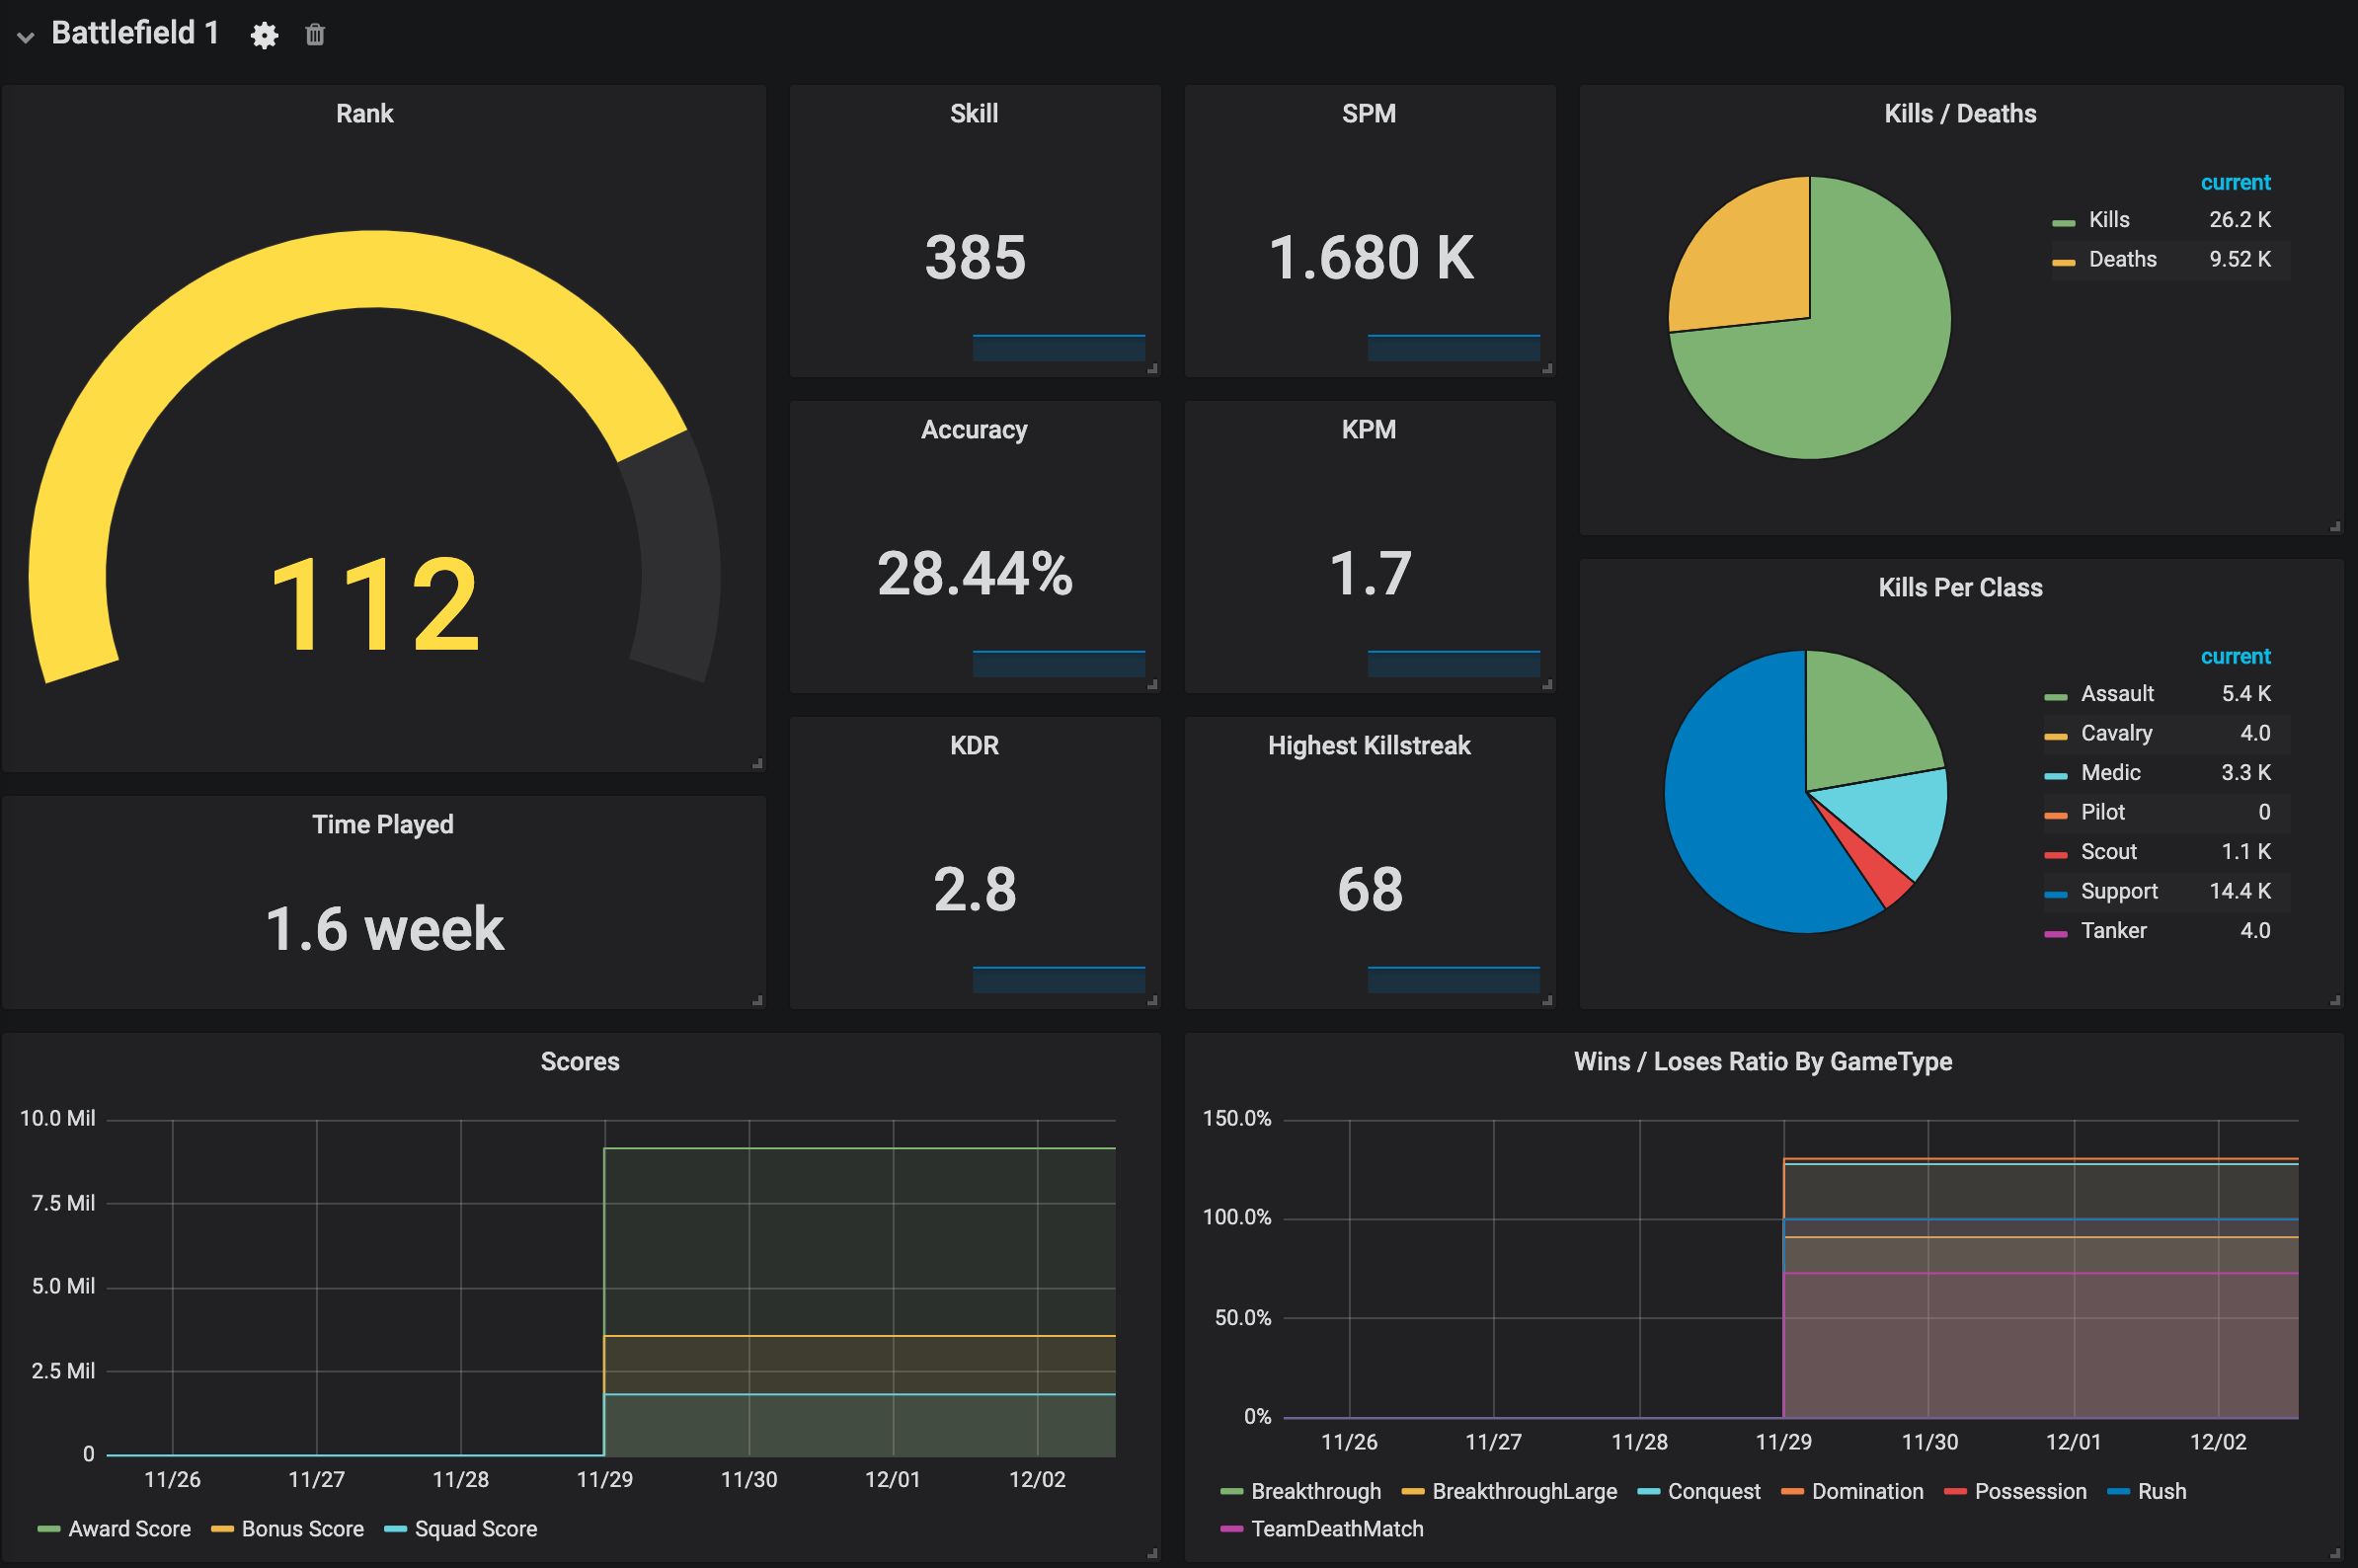Open the Rank panel menu
Image resolution: width=2358 pixels, height=1568 pixels.
(x=364, y=113)
